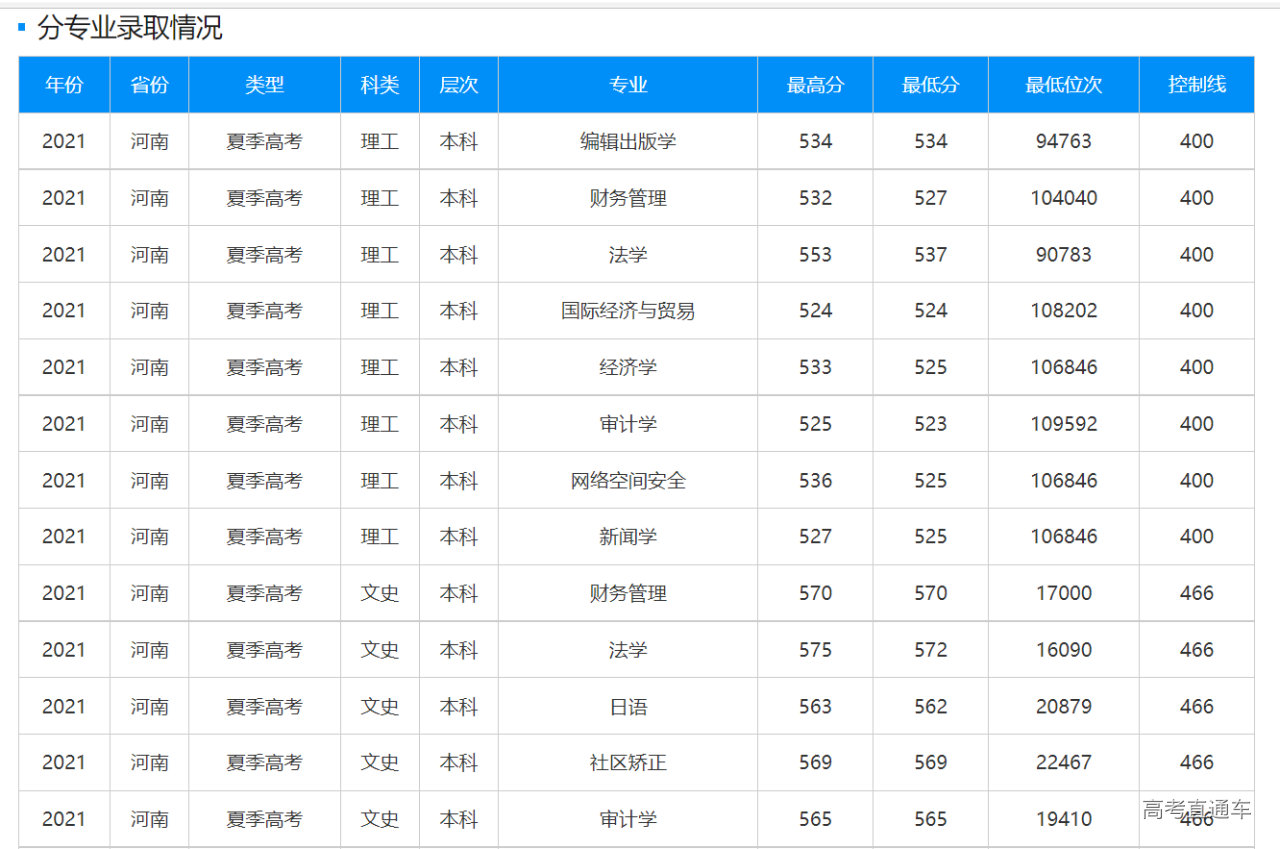The height and width of the screenshot is (849, 1280).
Task: Click the blue square bullet beside 分专业录取情况
Action: point(22,27)
